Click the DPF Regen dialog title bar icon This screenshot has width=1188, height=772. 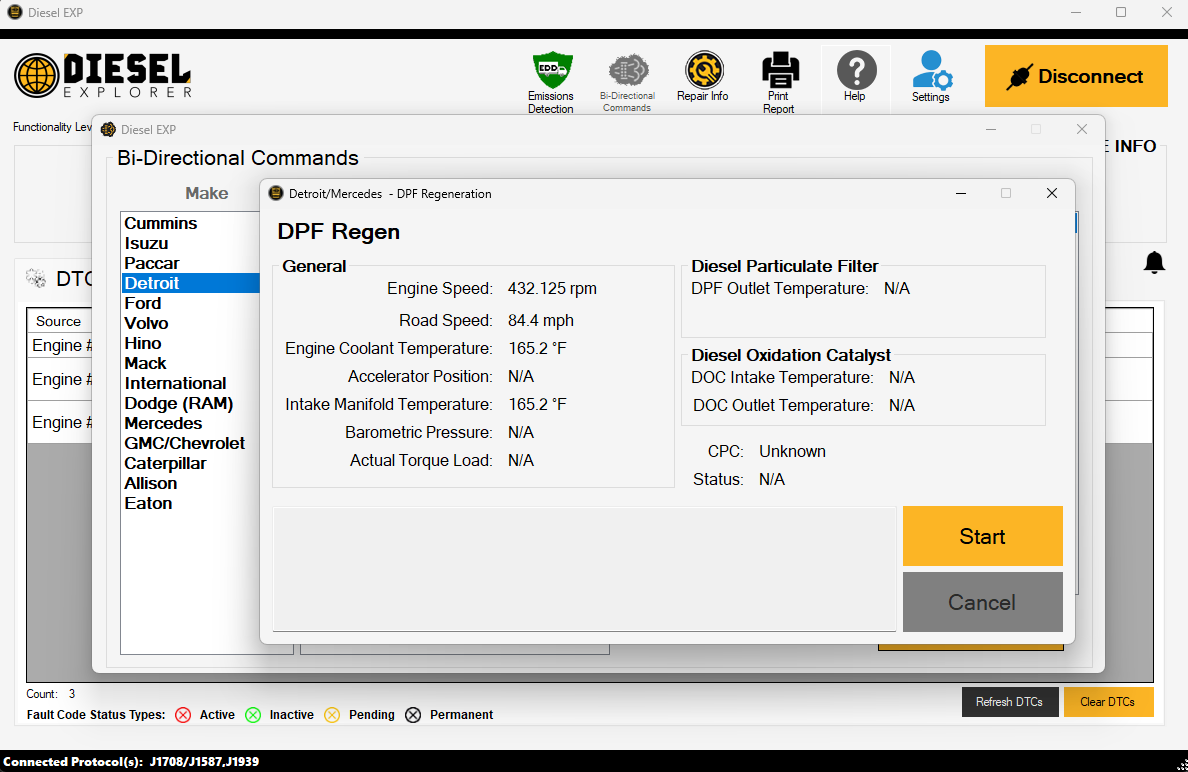click(277, 193)
